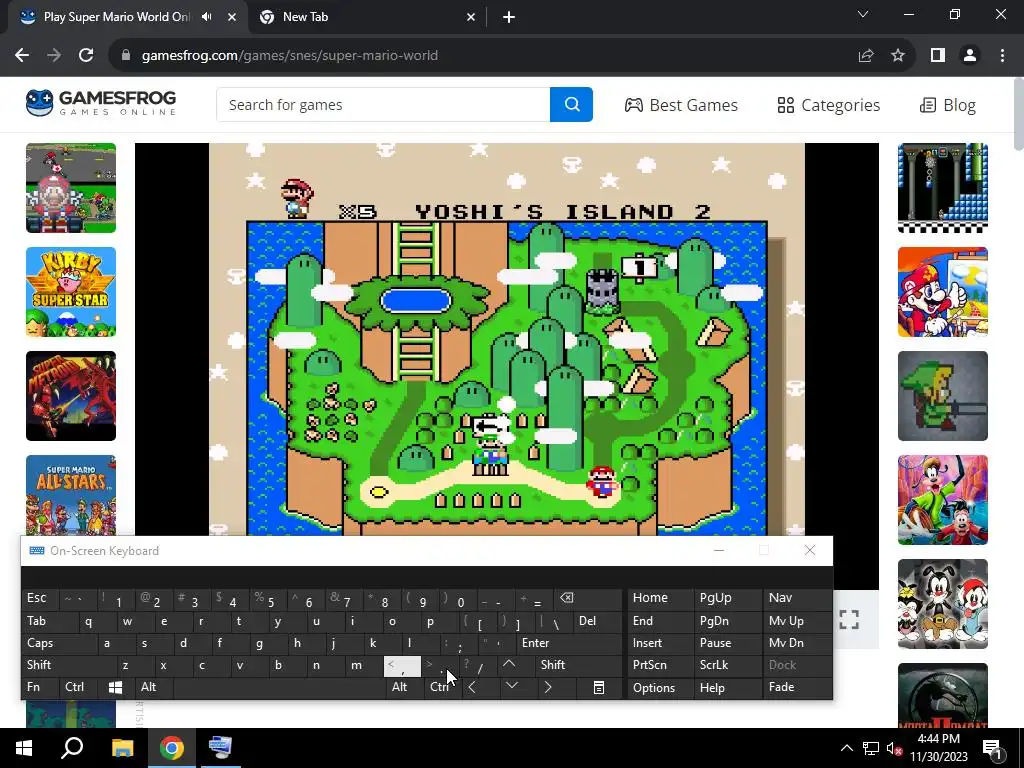Open the Best Games menu

[x=681, y=105]
